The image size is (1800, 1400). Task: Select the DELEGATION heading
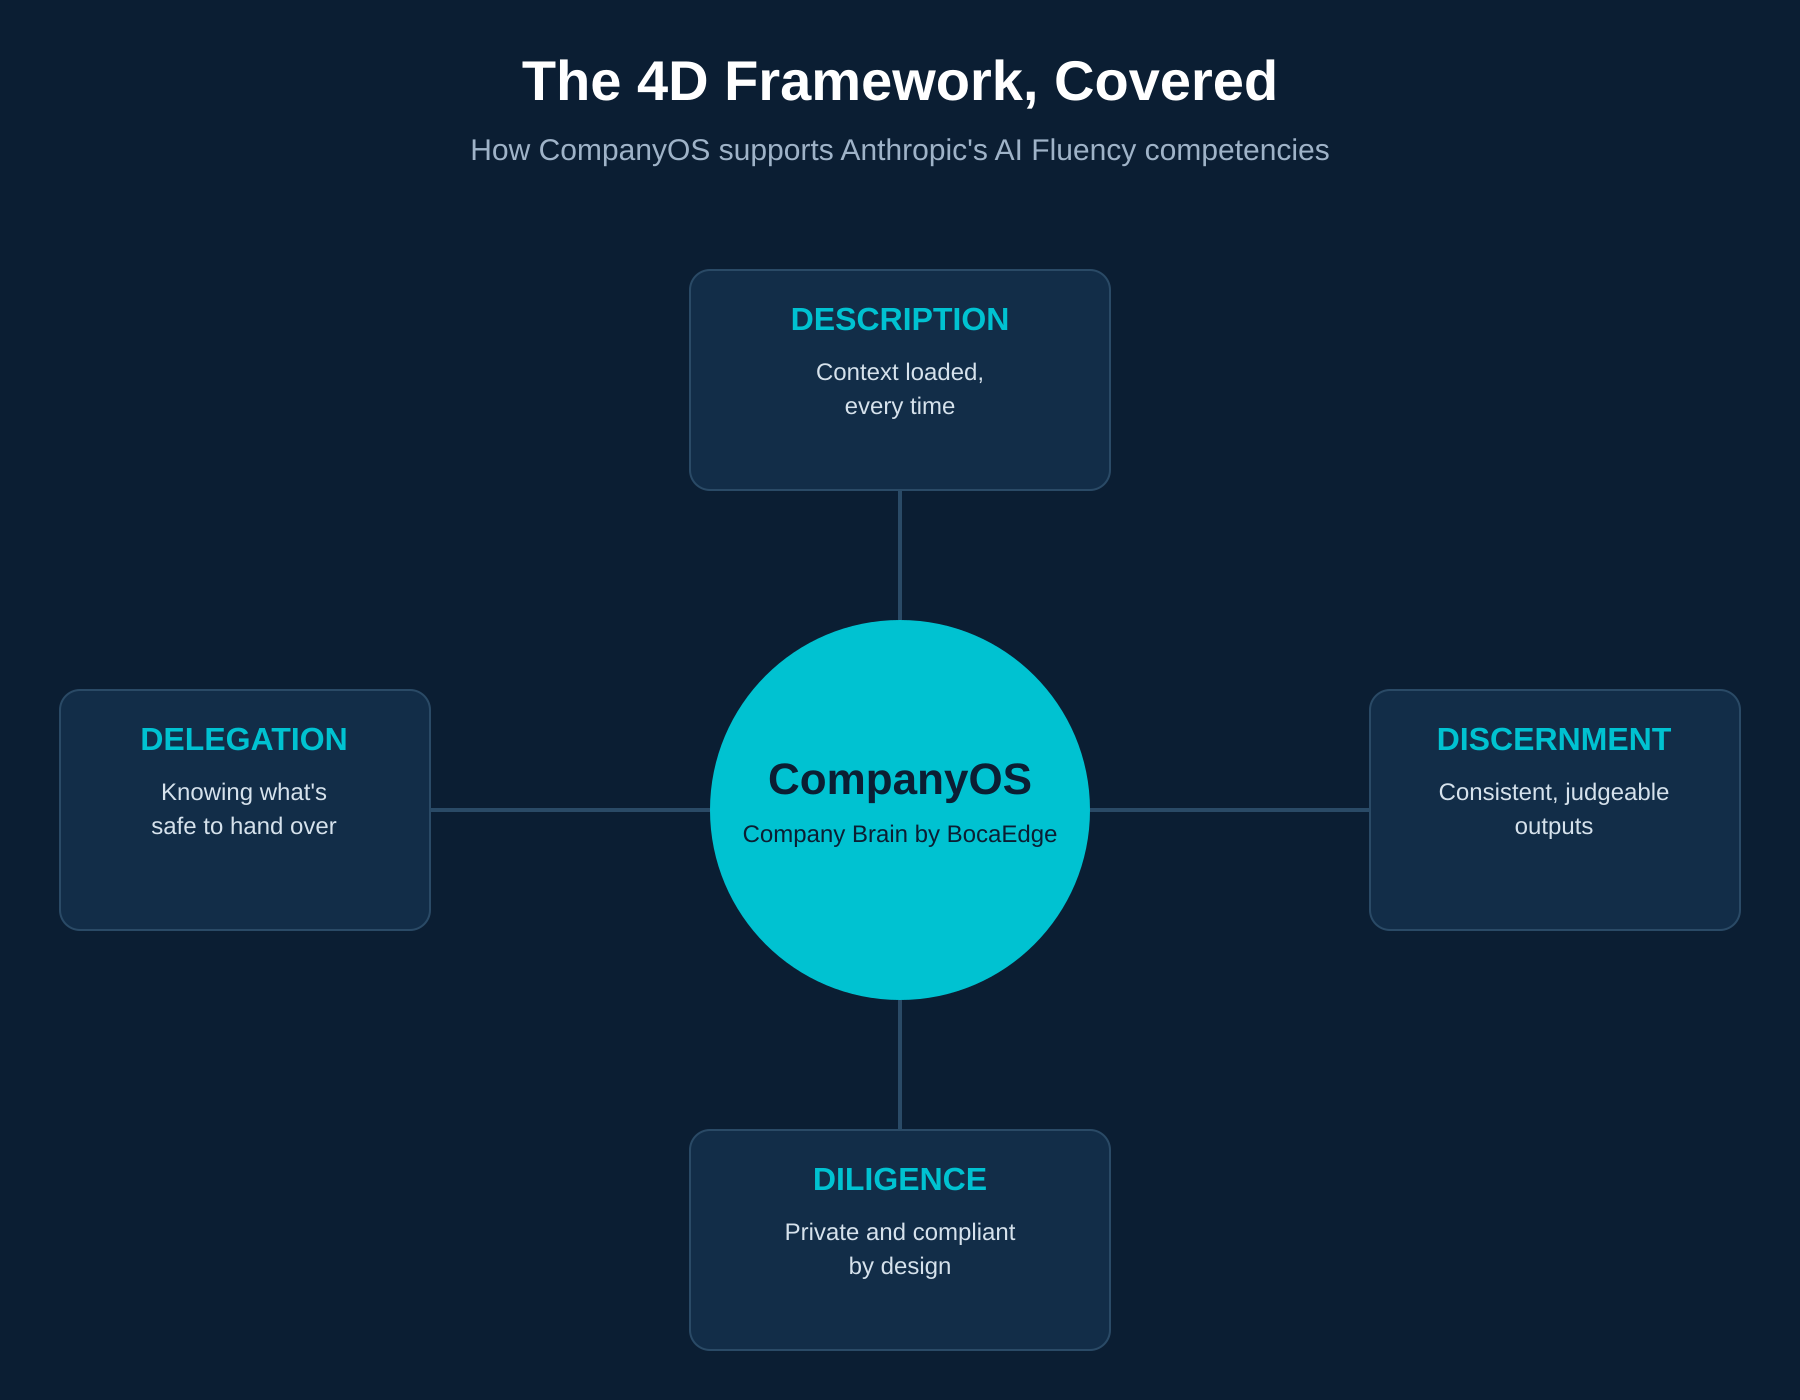[244, 740]
